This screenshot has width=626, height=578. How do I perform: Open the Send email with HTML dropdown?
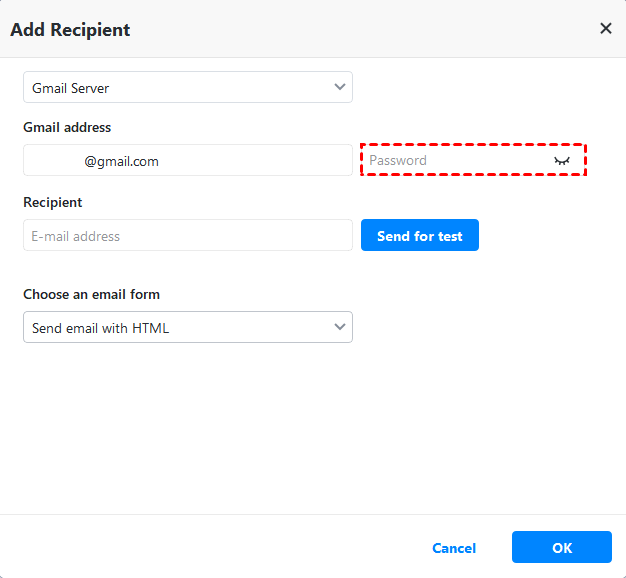(187, 328)
